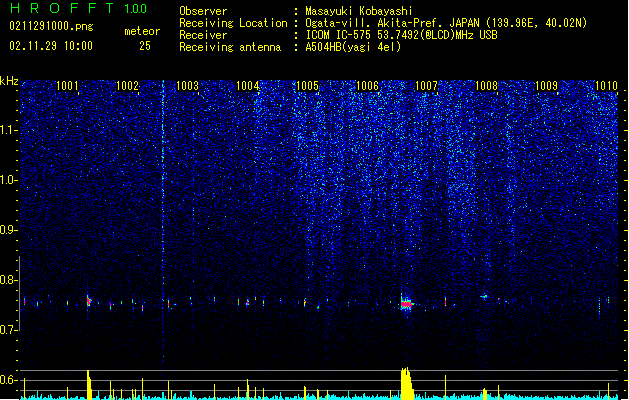Click Ogata-vill. Akita-Pref. JAPAN location text

click(x=446, y=23)
